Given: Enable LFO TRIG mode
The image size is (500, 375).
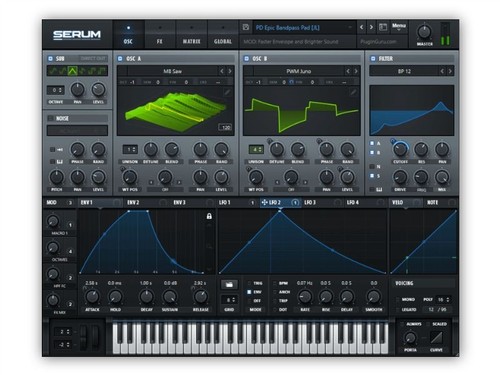Looking at the screenshot, I should [249, 283].
